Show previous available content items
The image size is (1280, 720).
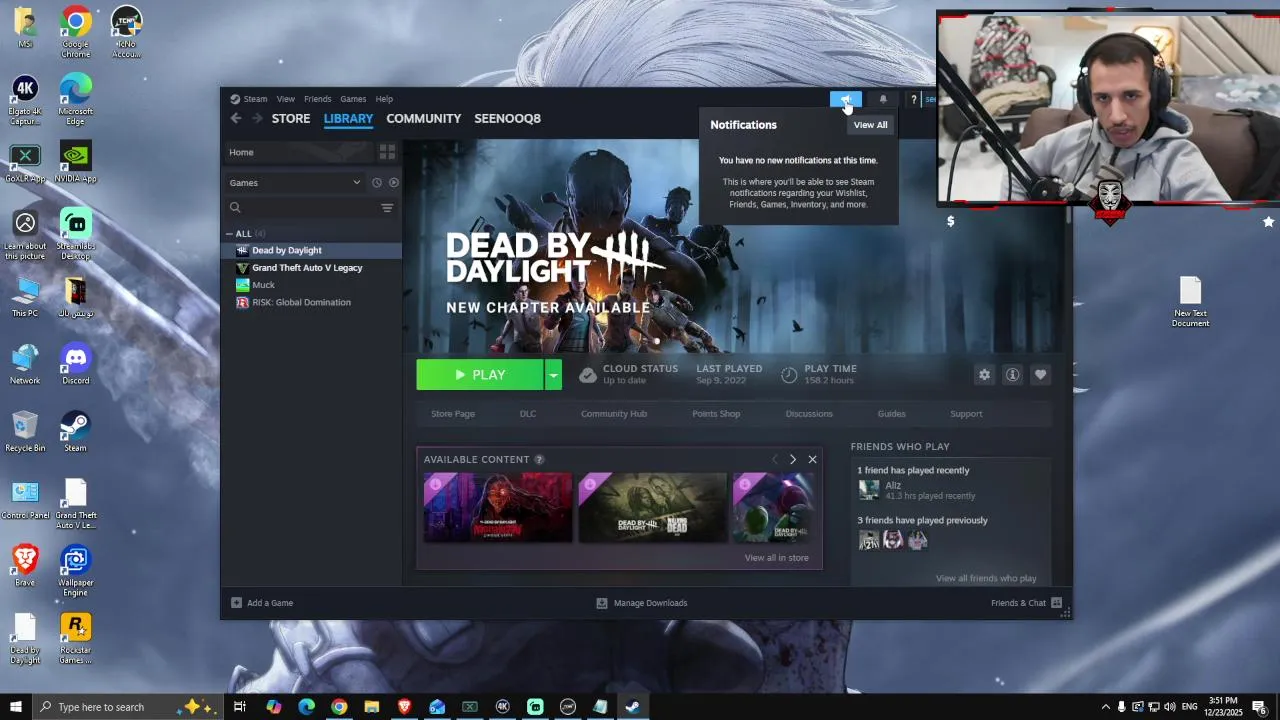coord(774,460)
